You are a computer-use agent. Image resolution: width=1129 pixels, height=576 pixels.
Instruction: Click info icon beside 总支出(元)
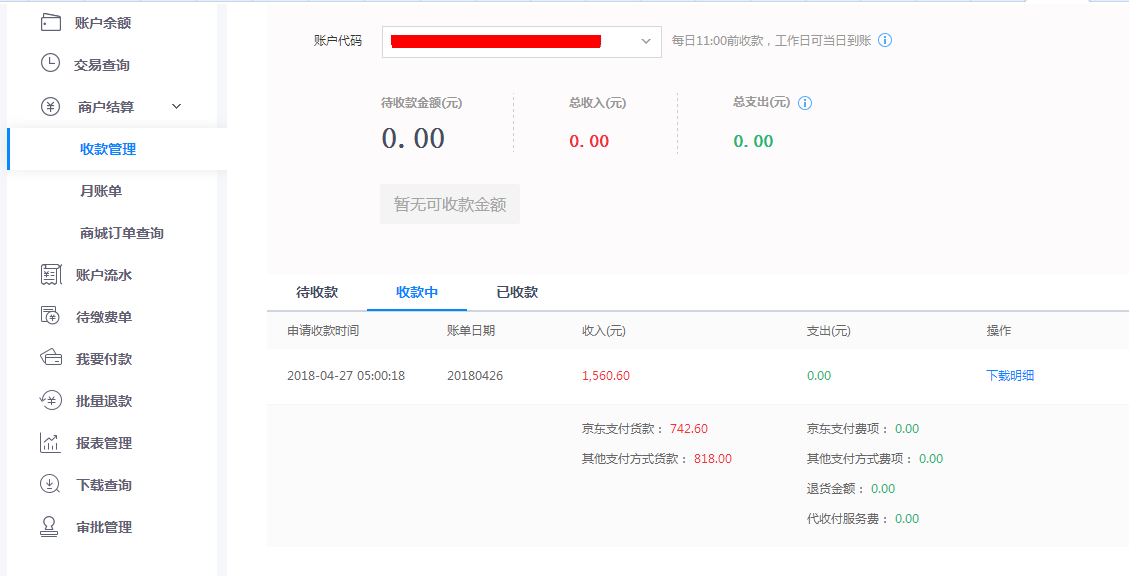pyautogui.click(x=805, y=103)
